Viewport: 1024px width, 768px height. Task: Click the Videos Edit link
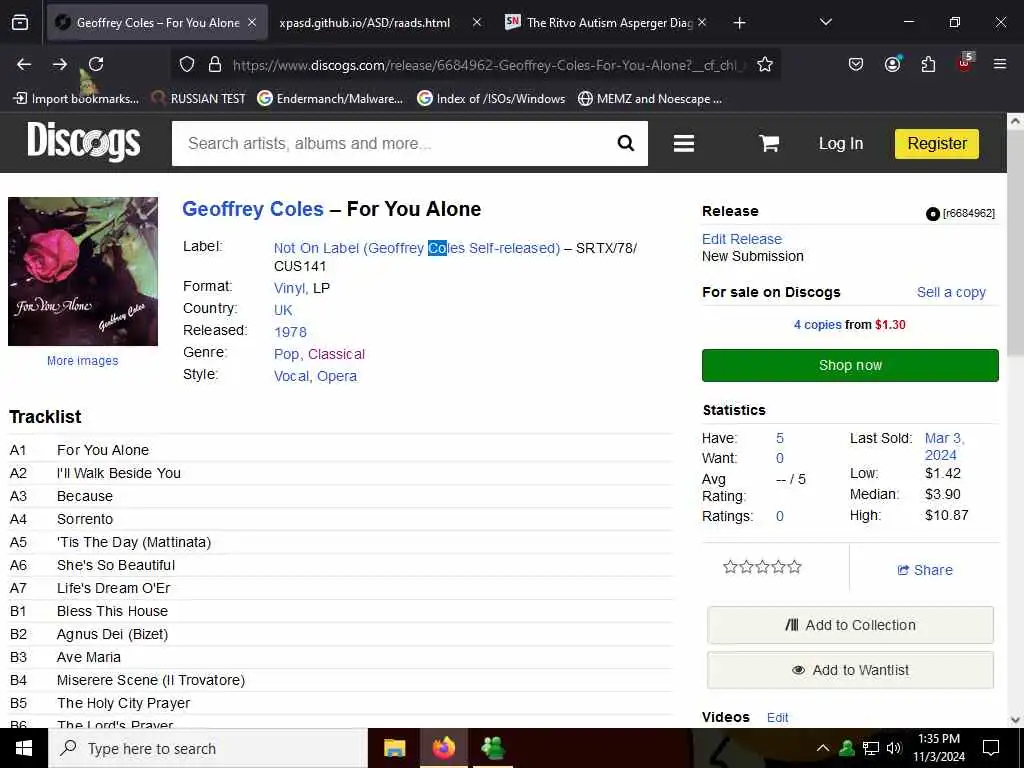click(x=777, y=718)
